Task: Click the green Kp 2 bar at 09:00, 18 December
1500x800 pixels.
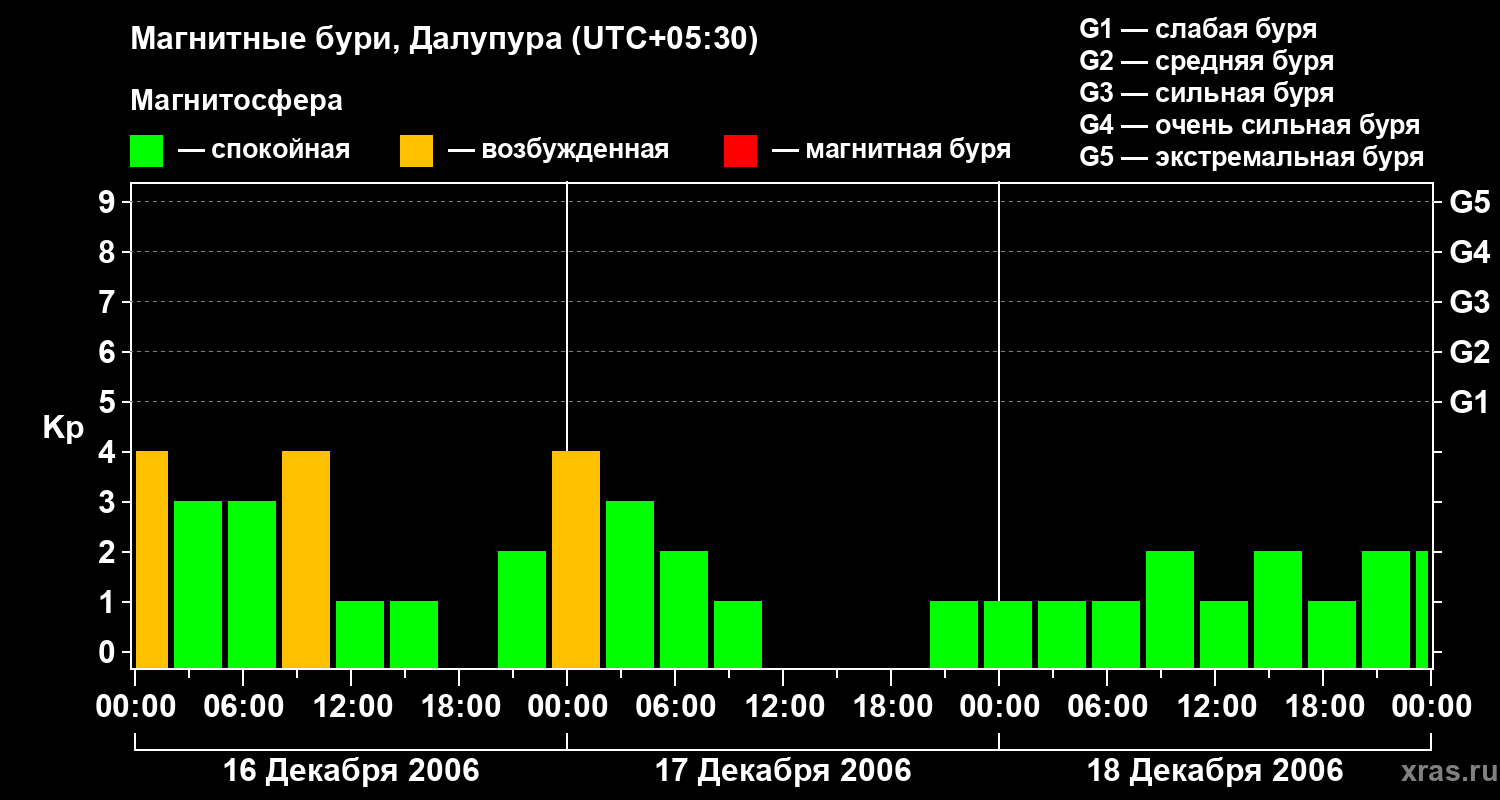Action: coord(1170,610)
